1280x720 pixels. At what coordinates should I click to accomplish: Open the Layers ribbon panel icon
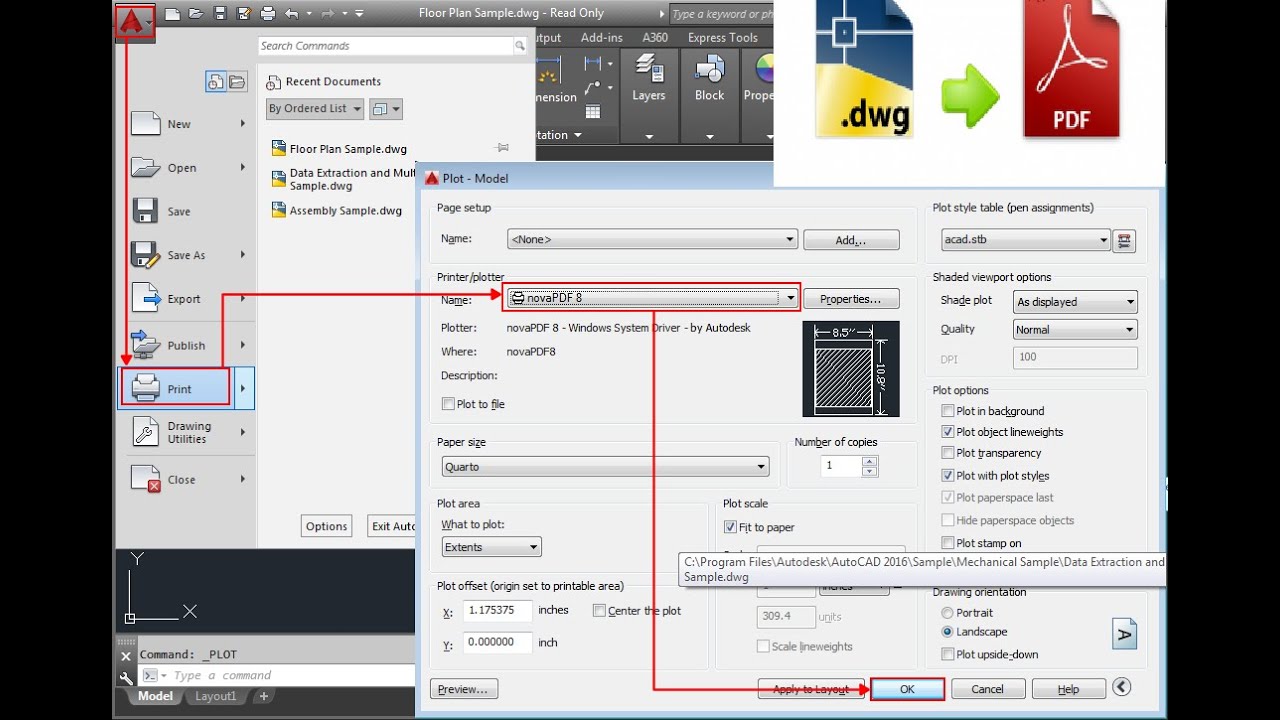648,70
